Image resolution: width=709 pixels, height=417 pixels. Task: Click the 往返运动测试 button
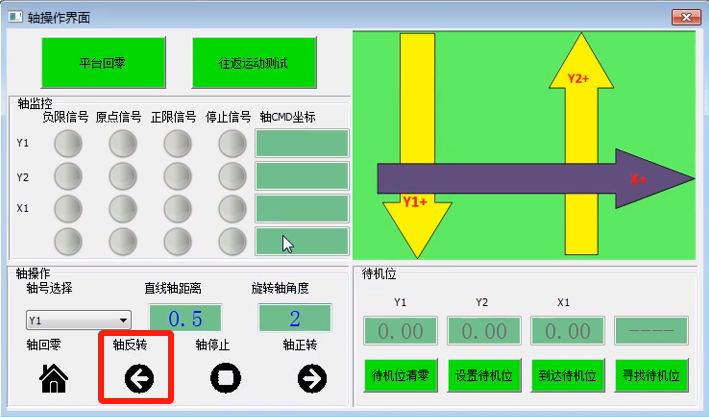tap(254, 62)
